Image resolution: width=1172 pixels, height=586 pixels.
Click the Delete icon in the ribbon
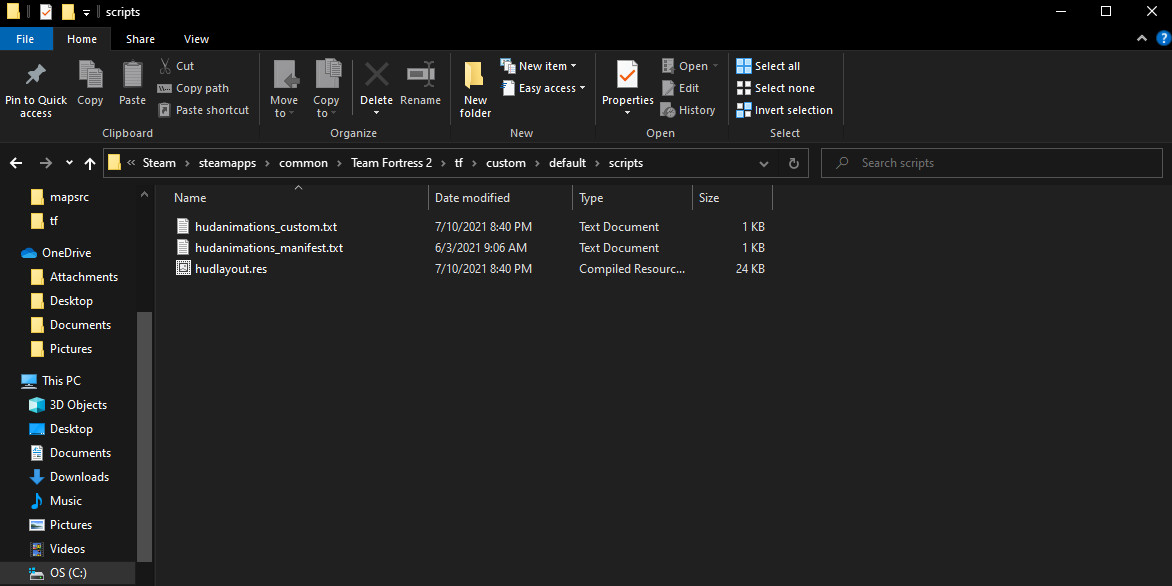tap(376, 76)
